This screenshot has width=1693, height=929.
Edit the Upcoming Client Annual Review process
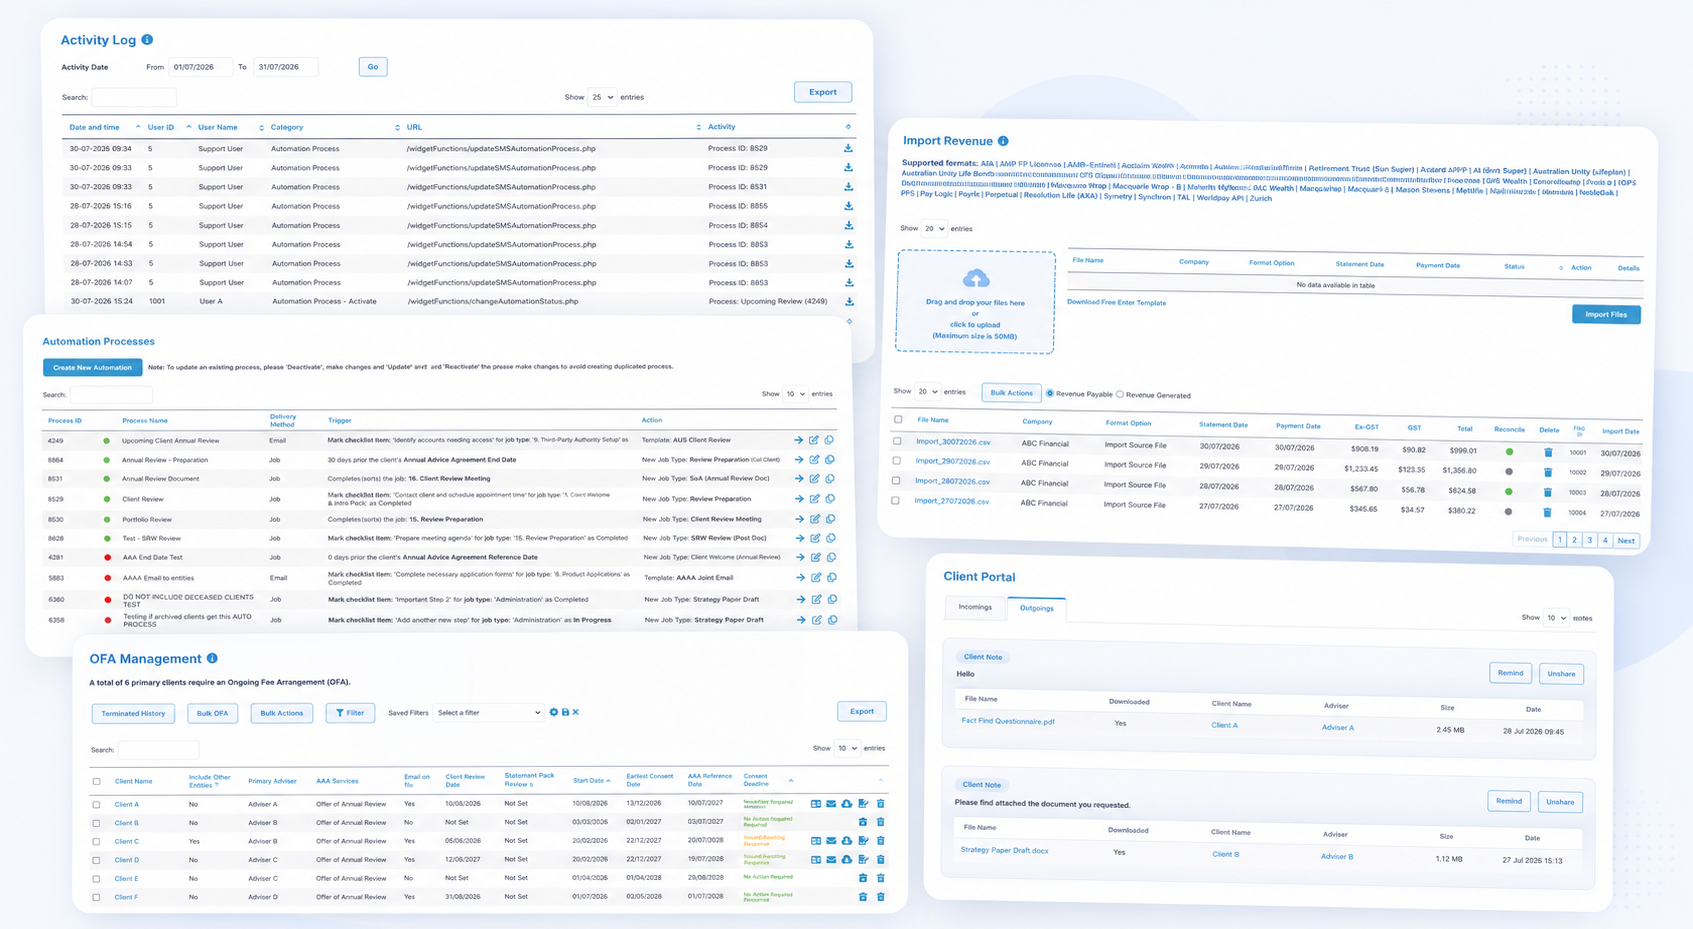click(x=814, y=440)
